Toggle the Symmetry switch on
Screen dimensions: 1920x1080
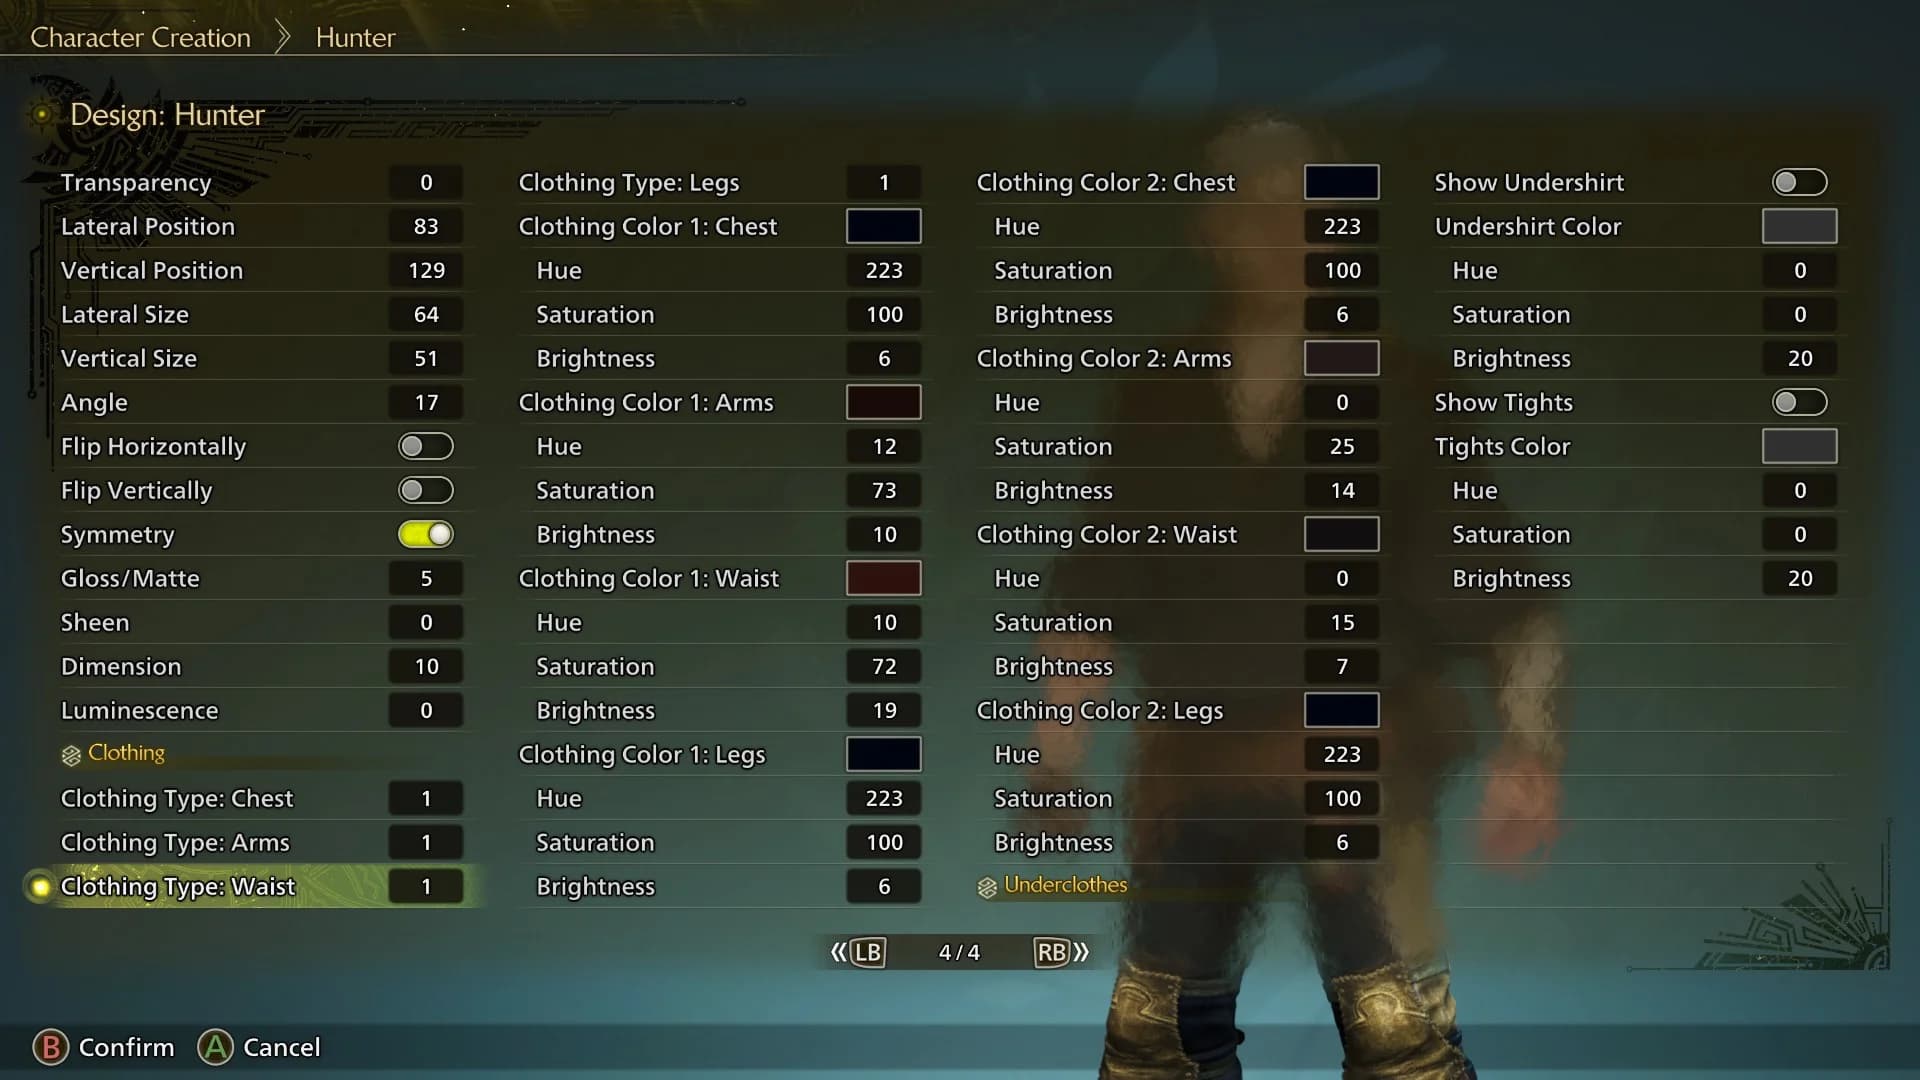425,534
